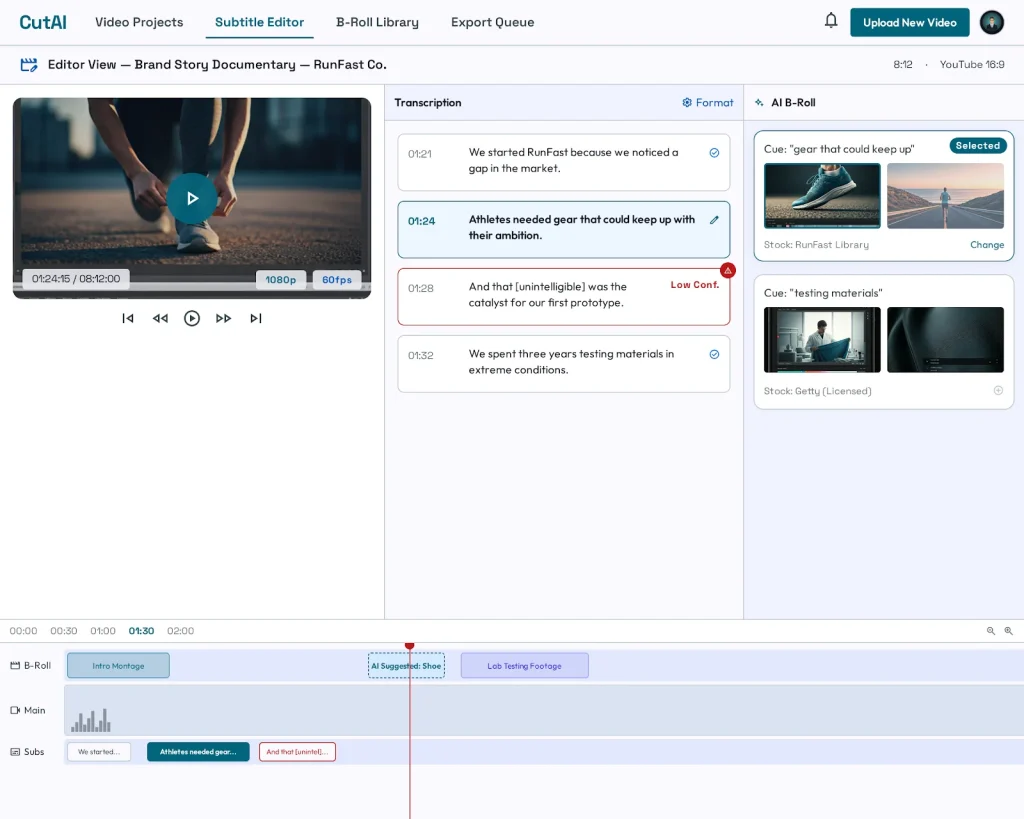Click the 01:24 timestamp
Image resolution: width=1024 pixels, height=819 pixels.
pyautogui.click(x=421, y=221)
